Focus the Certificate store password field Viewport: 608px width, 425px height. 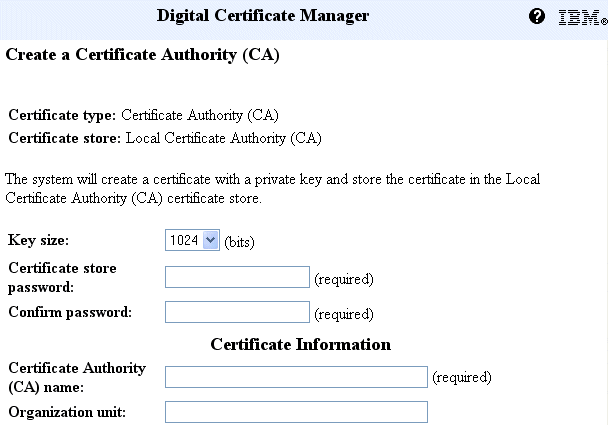[x=237, y=277]
